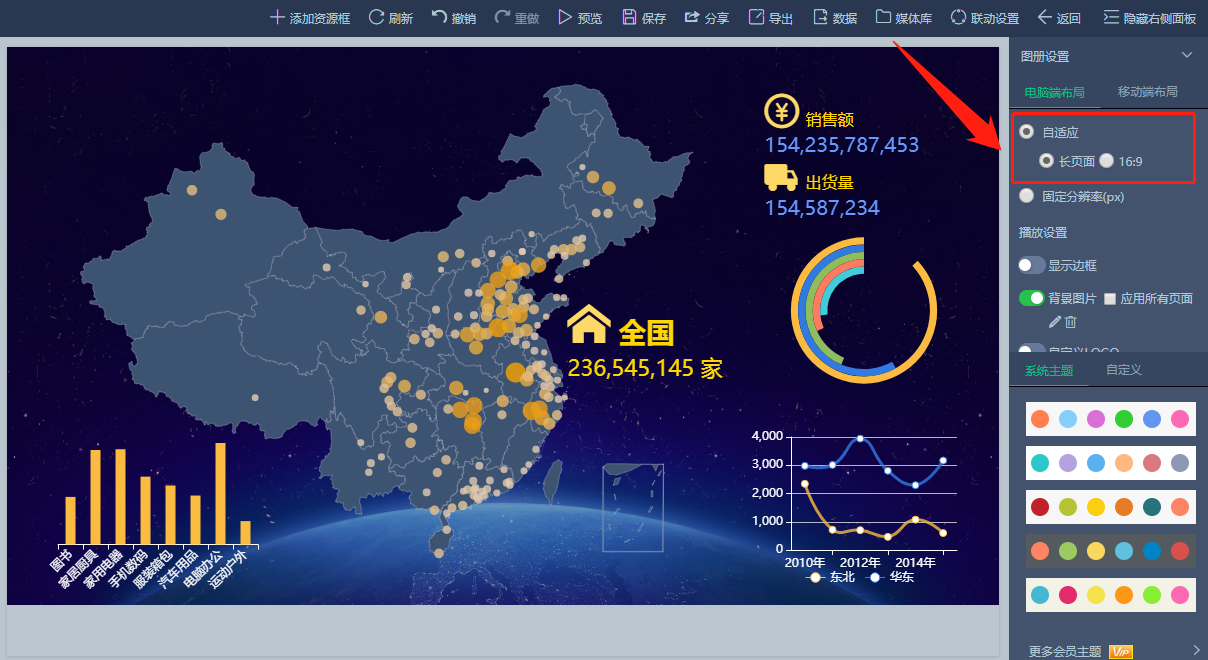The width and height of the screenshot is (1208, 660).
Task: Click the 电脑办公 bar in the bar chart
Action: 220,493
